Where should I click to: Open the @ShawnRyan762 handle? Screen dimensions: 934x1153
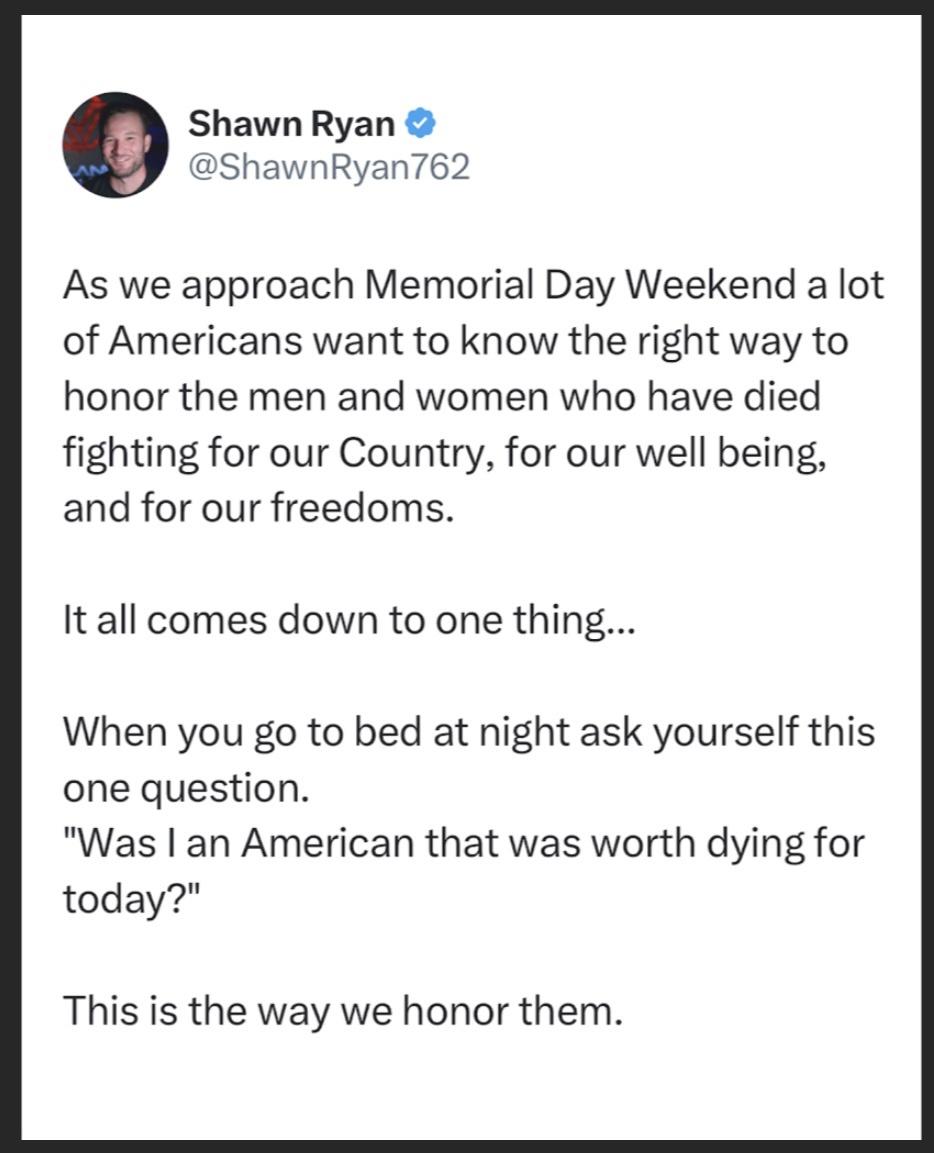click(328, 167)
